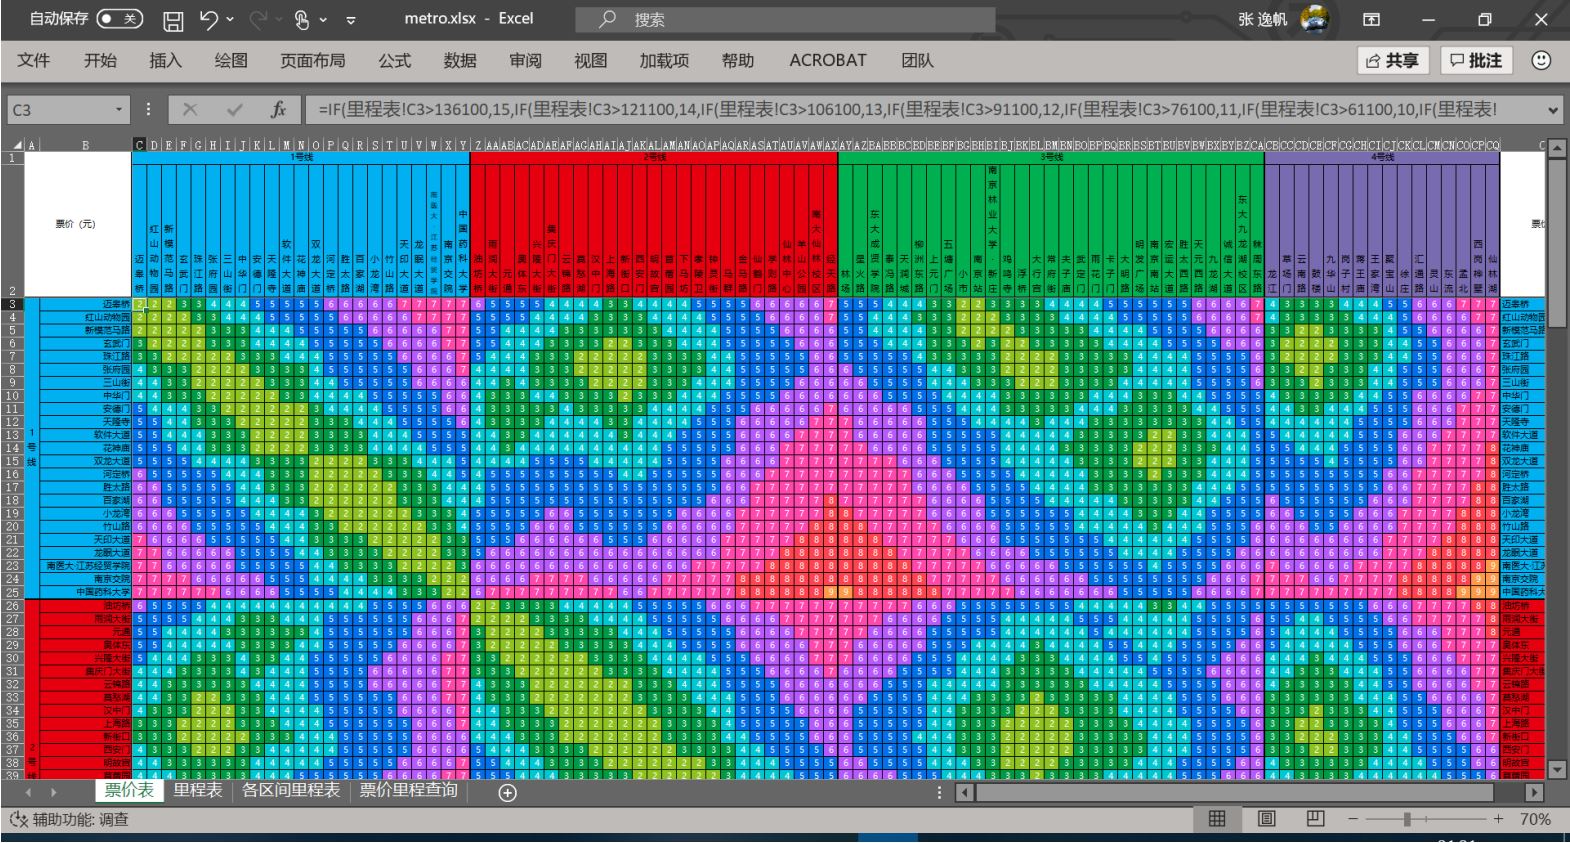Open the 绘图 ribbon tab
The image size is (1570, 843).
231,61
